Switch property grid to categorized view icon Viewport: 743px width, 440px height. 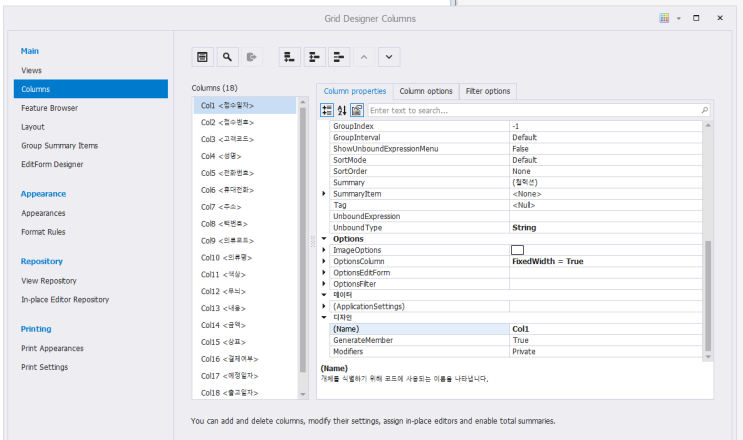click(326, 110)
